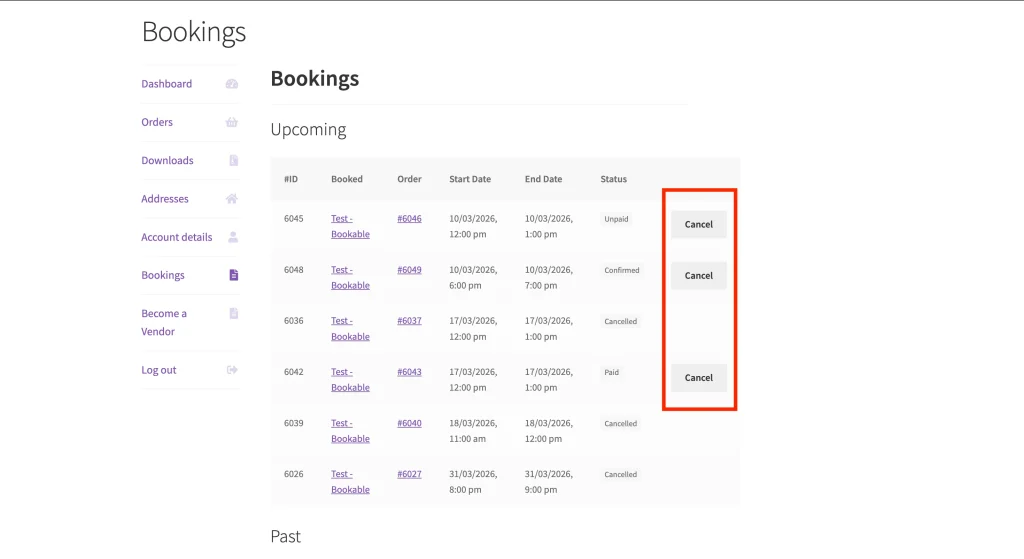Open Become a Vendor link
The height and width of the screenshot is (559, 1024).
(164, 323)
